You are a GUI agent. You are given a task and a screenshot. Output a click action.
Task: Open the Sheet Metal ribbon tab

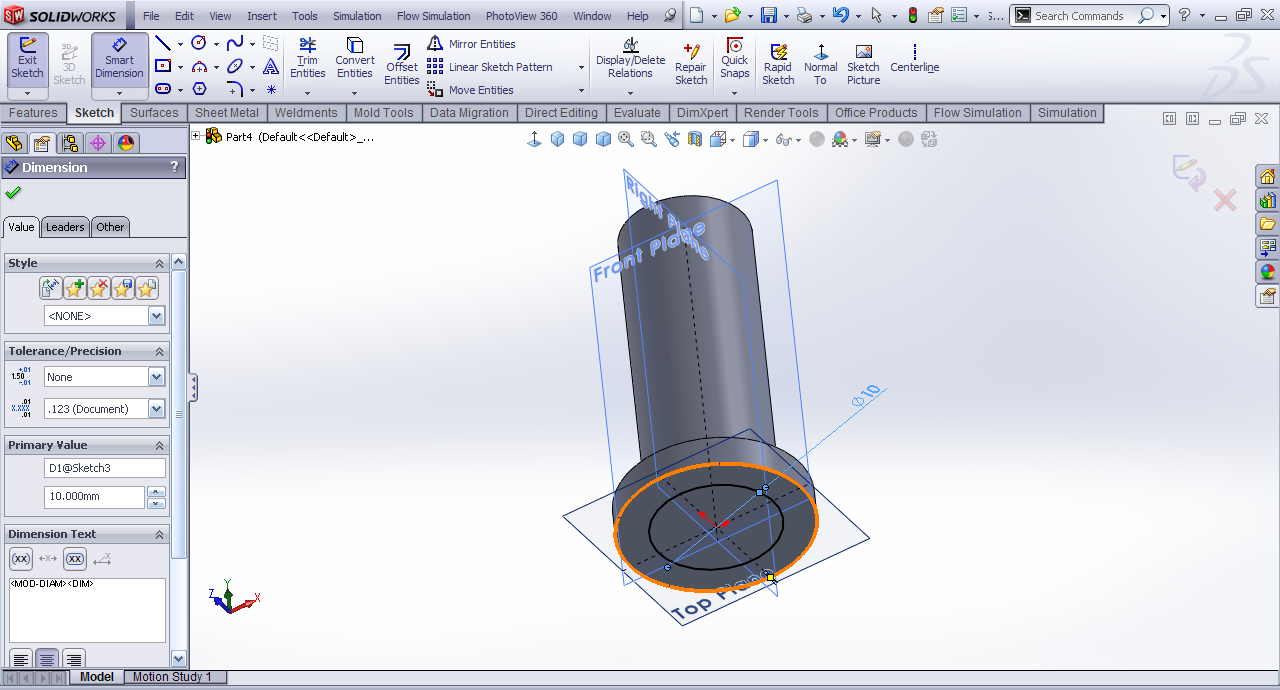[x=227, y=113]
